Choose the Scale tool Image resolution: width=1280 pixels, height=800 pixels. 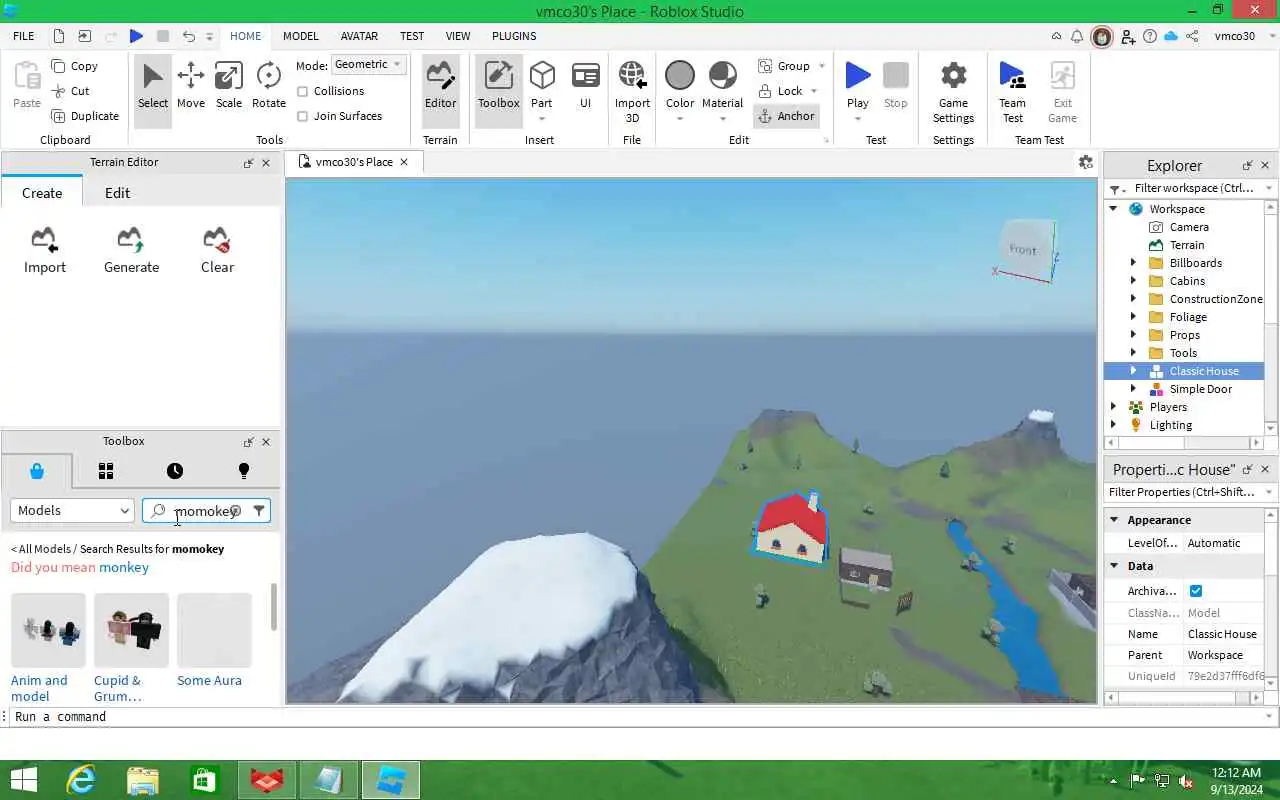pos(229,87)
